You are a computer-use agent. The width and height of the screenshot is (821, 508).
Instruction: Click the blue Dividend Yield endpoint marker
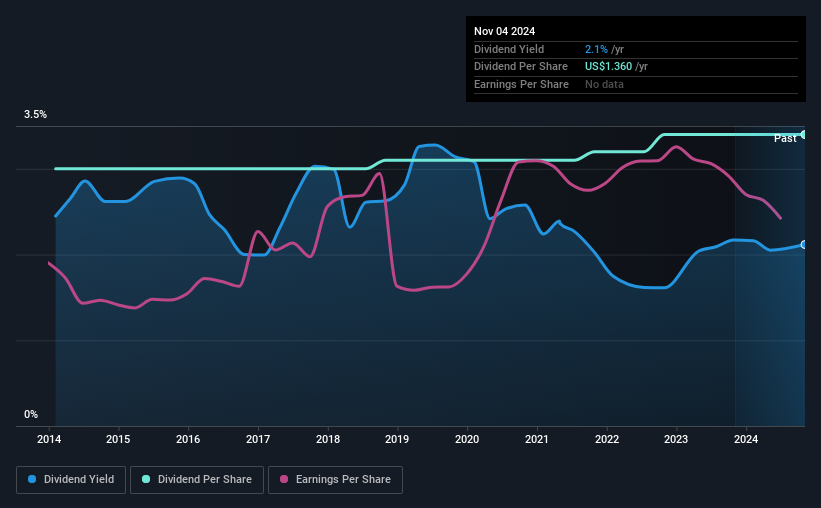804,245
